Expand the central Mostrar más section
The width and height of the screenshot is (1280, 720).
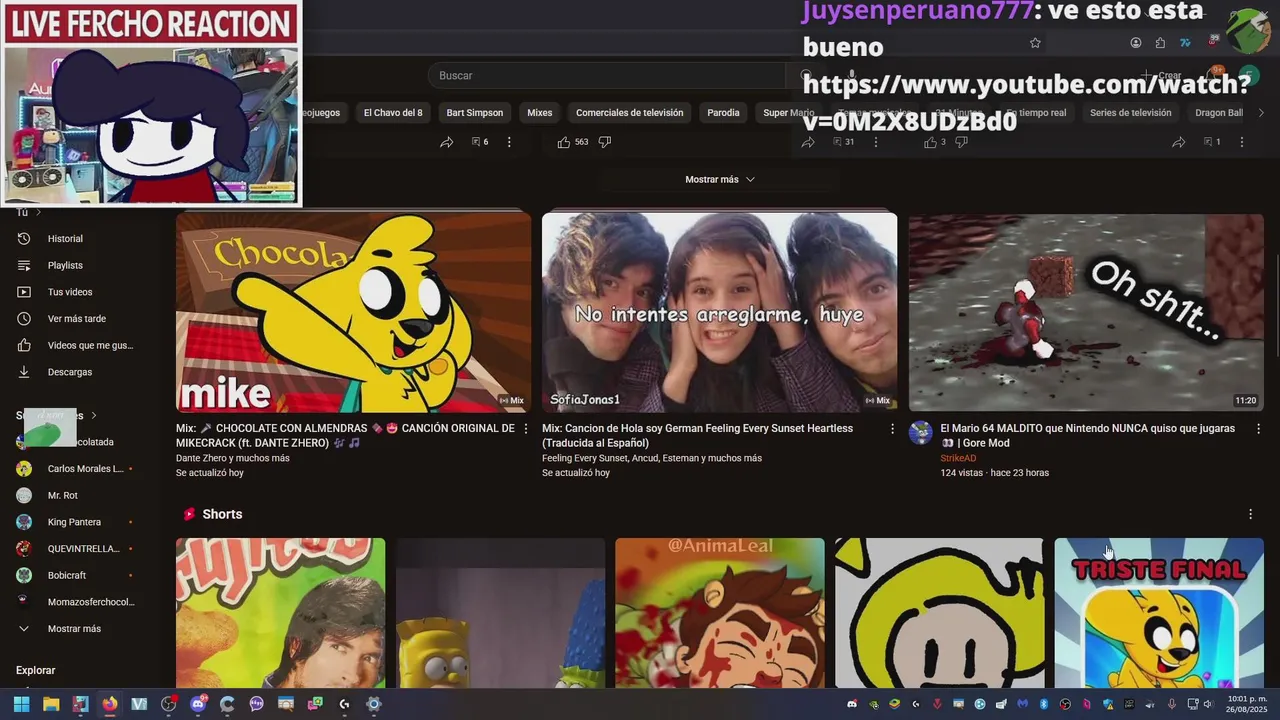coord(720,180)
